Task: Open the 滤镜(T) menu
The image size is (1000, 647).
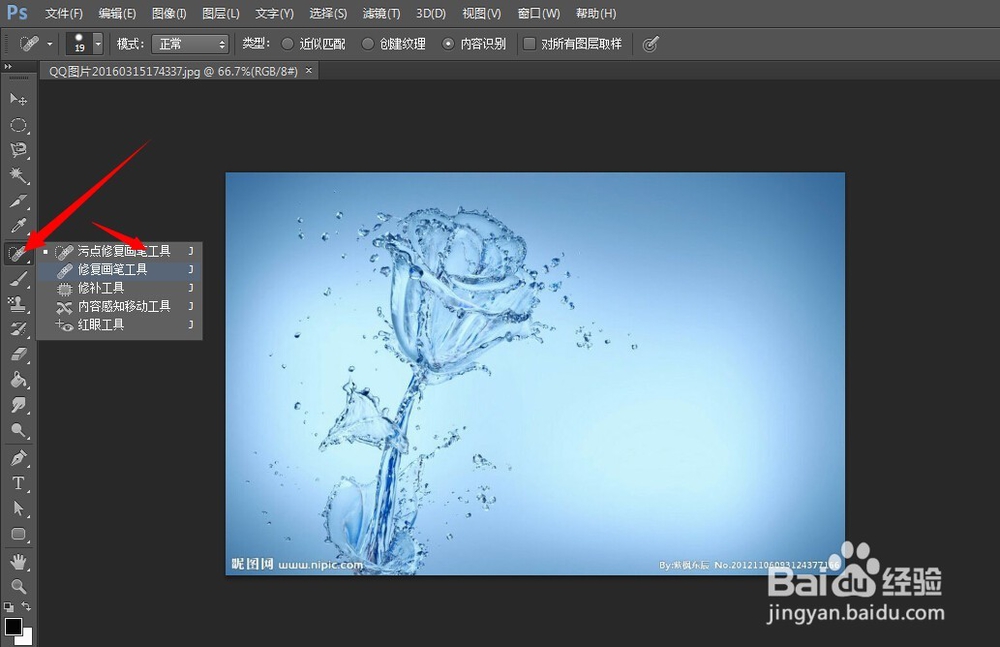Action: (x=381, y=13)
